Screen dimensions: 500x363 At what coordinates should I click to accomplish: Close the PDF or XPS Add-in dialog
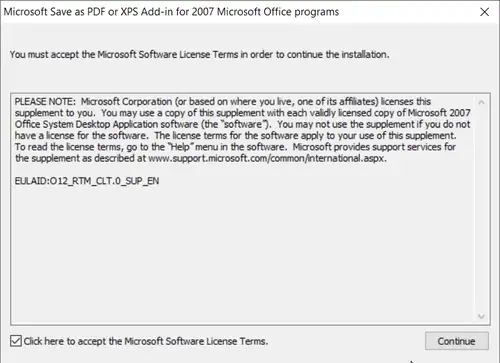[484, 12]
